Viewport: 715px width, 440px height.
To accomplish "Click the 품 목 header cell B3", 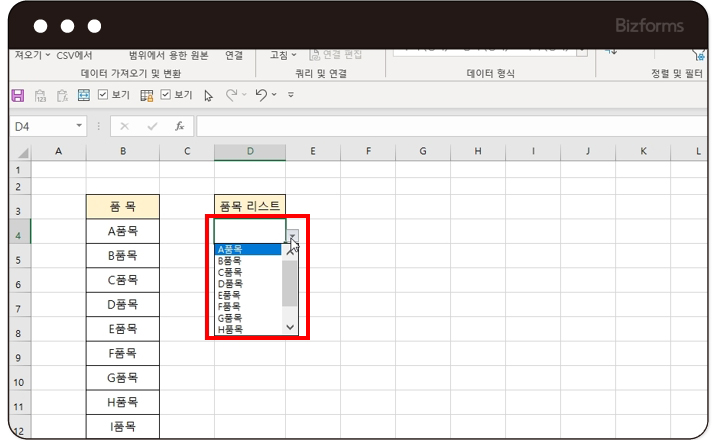I will tap(123, 207).
